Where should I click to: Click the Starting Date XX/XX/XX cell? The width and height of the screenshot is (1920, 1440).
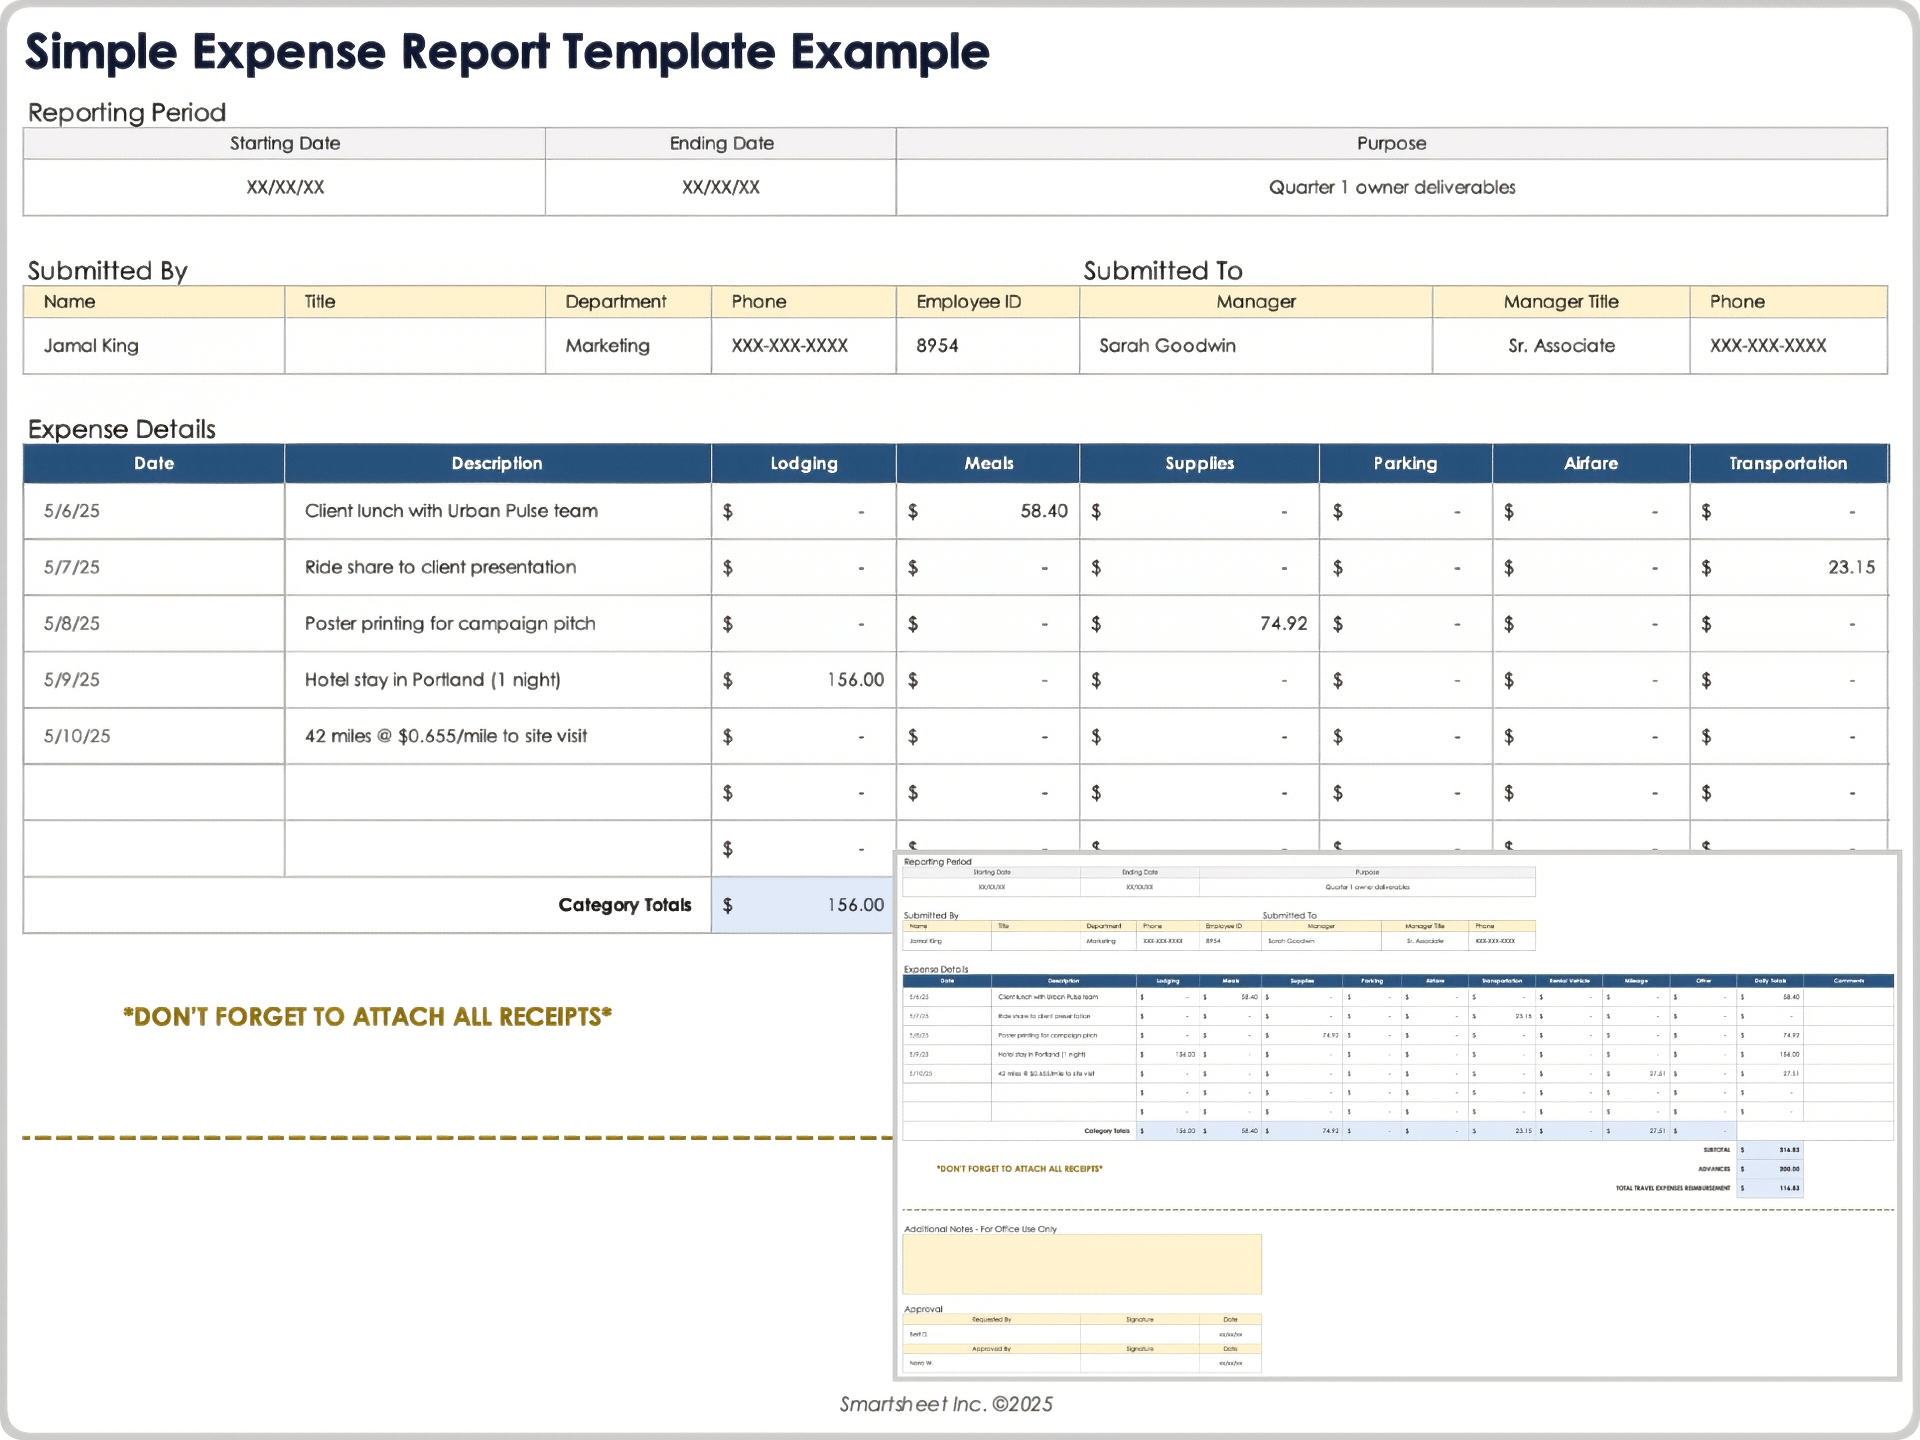point(283,187)
